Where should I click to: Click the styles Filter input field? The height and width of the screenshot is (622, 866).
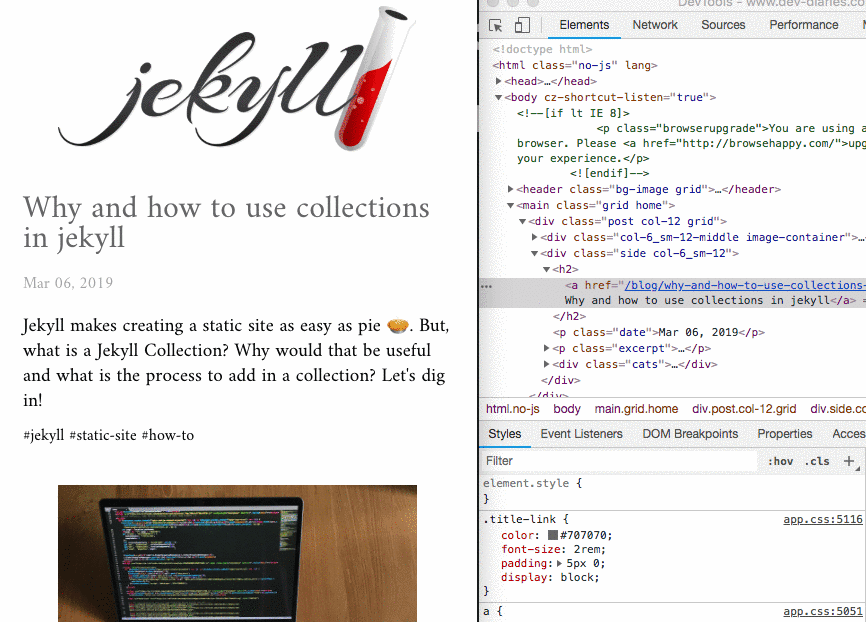pyautogui.click(x=619, y=461)
